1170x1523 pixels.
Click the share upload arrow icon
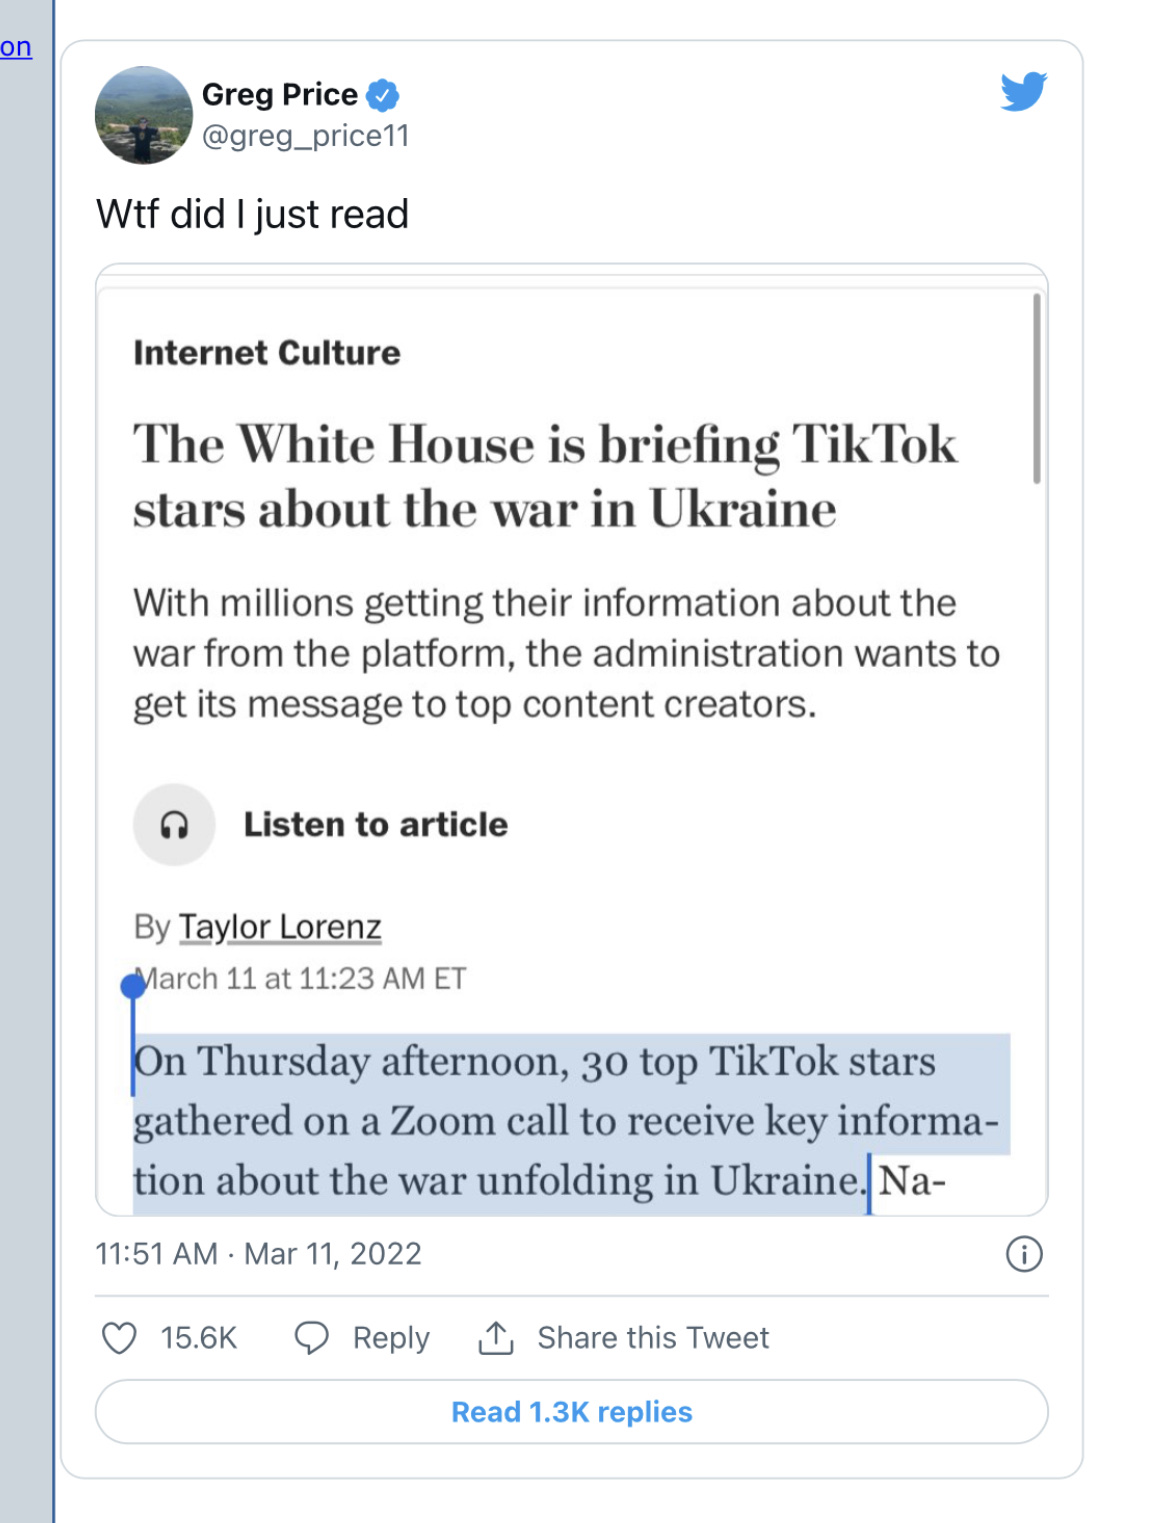496,1337
